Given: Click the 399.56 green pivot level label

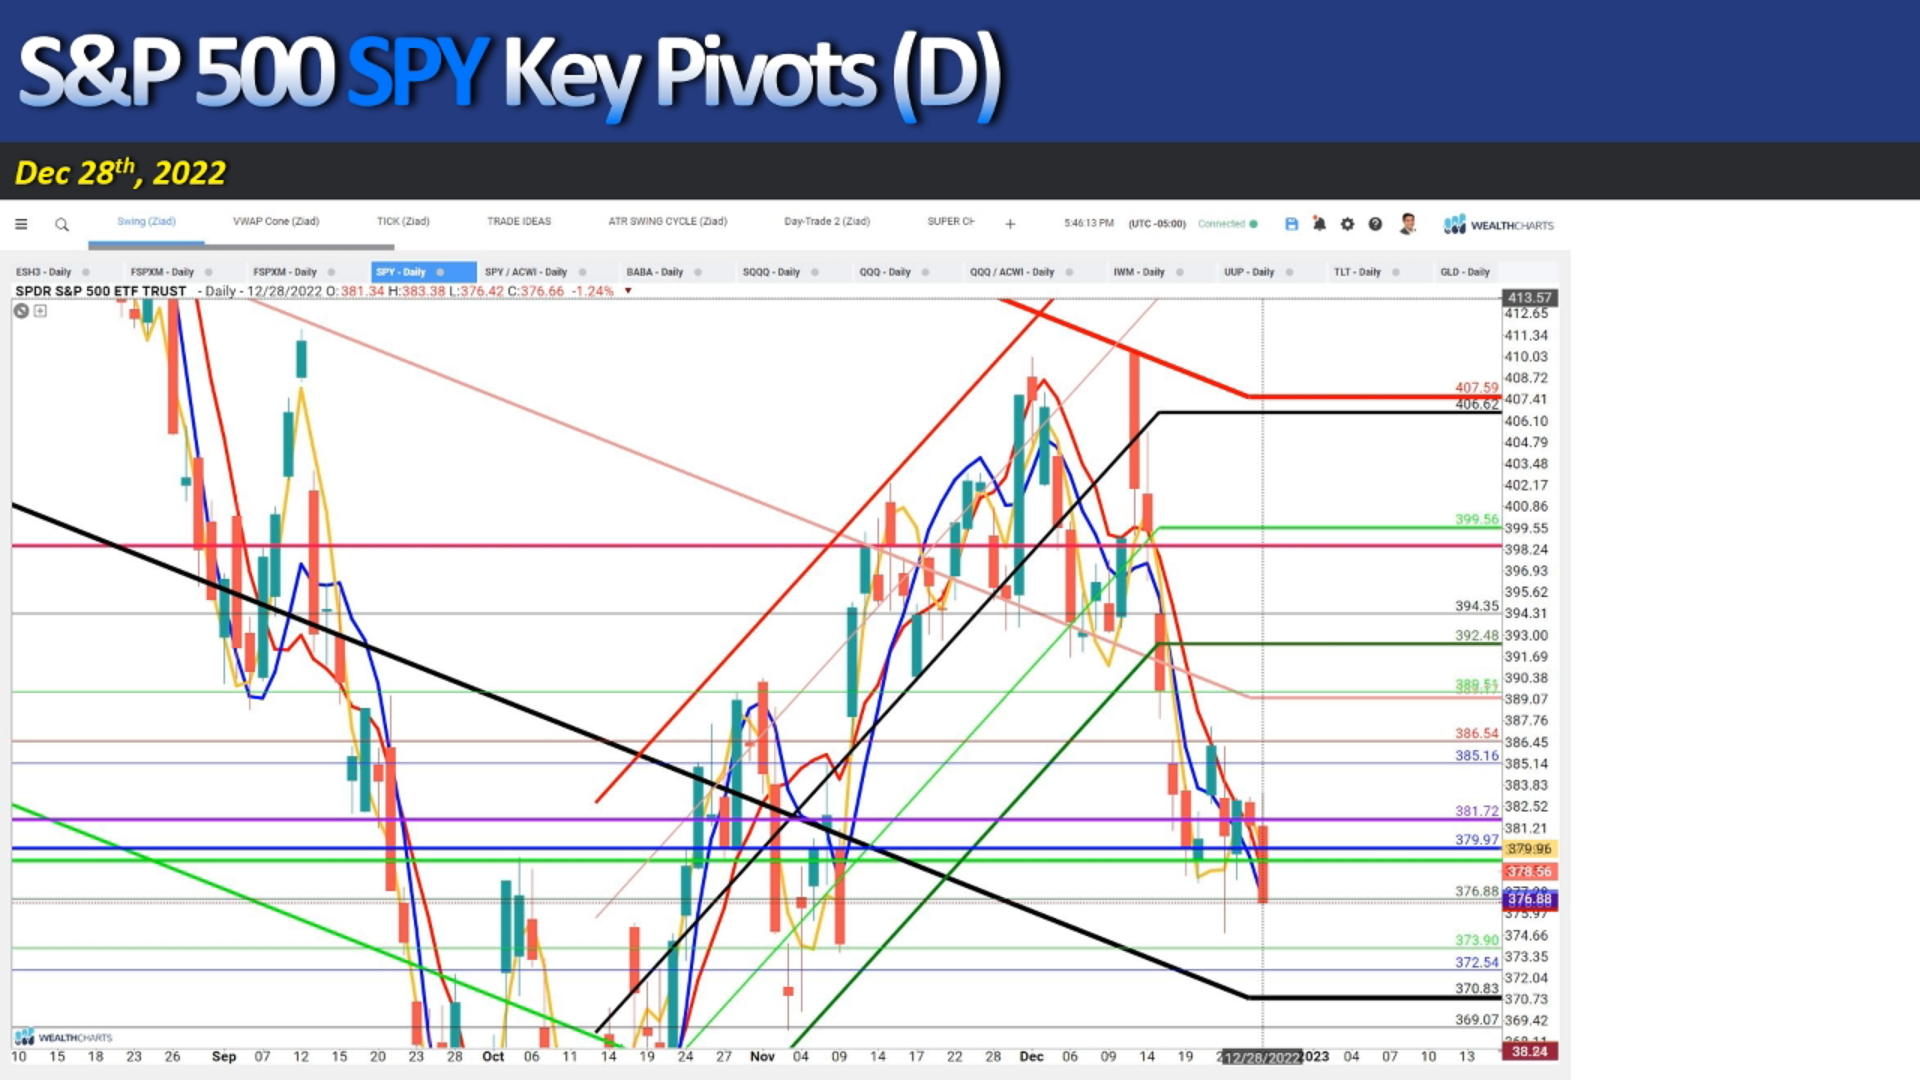Looking at the screenshot, I should [x=1477, y=519].
